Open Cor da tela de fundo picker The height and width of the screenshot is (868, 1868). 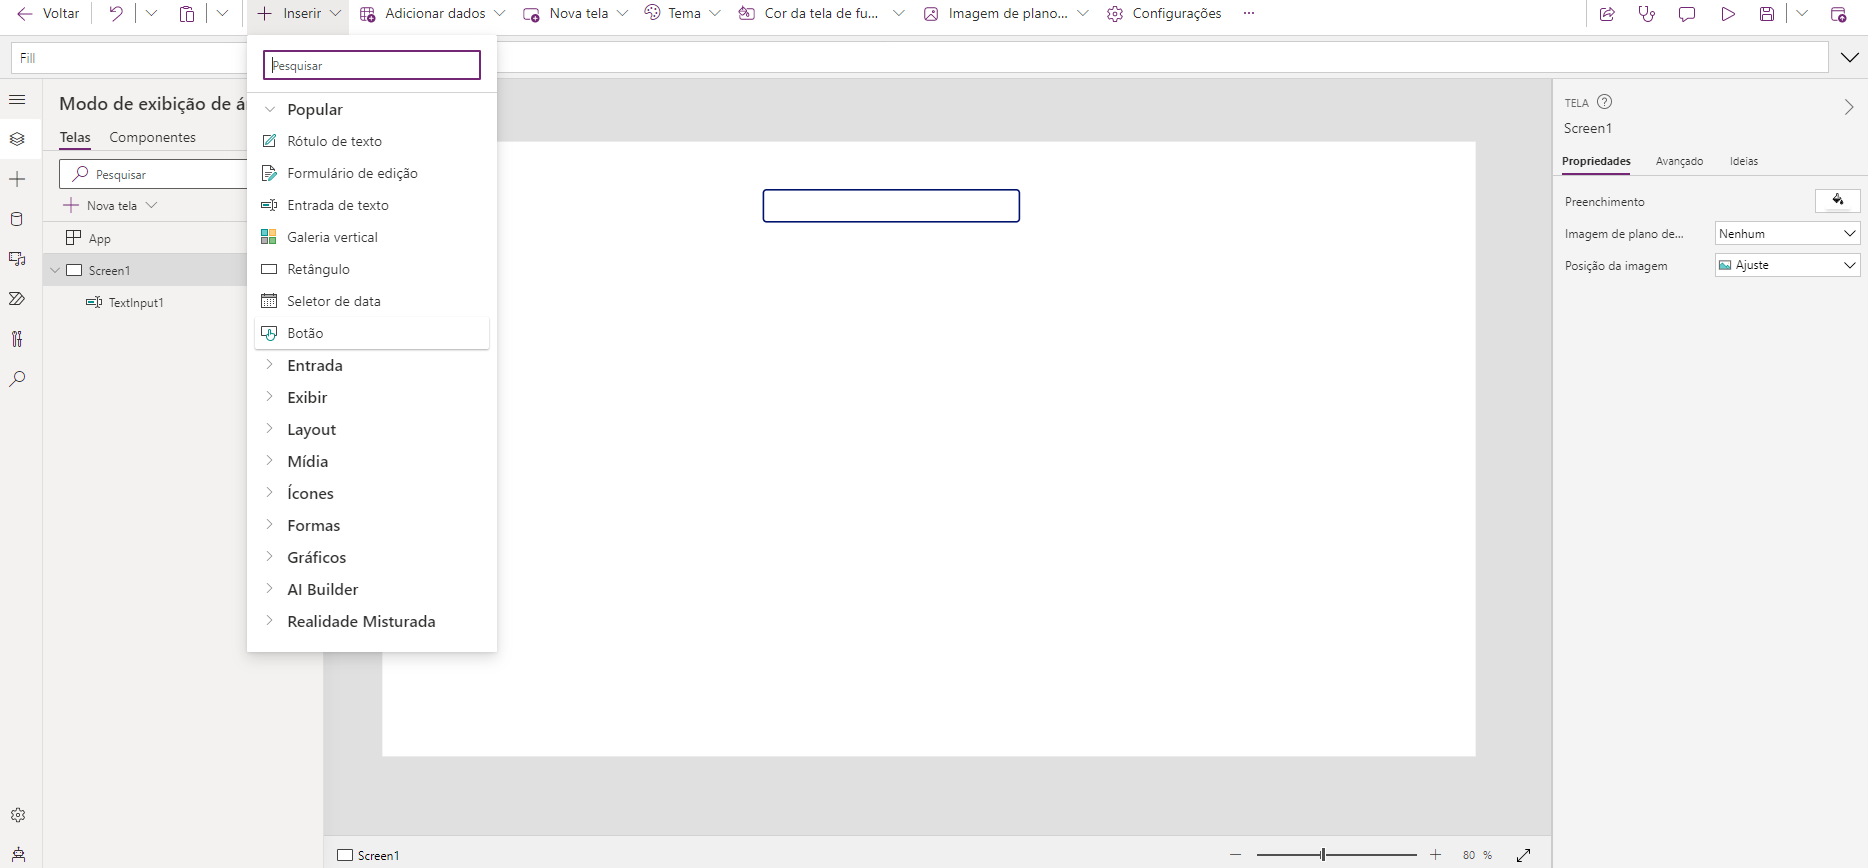821,14
